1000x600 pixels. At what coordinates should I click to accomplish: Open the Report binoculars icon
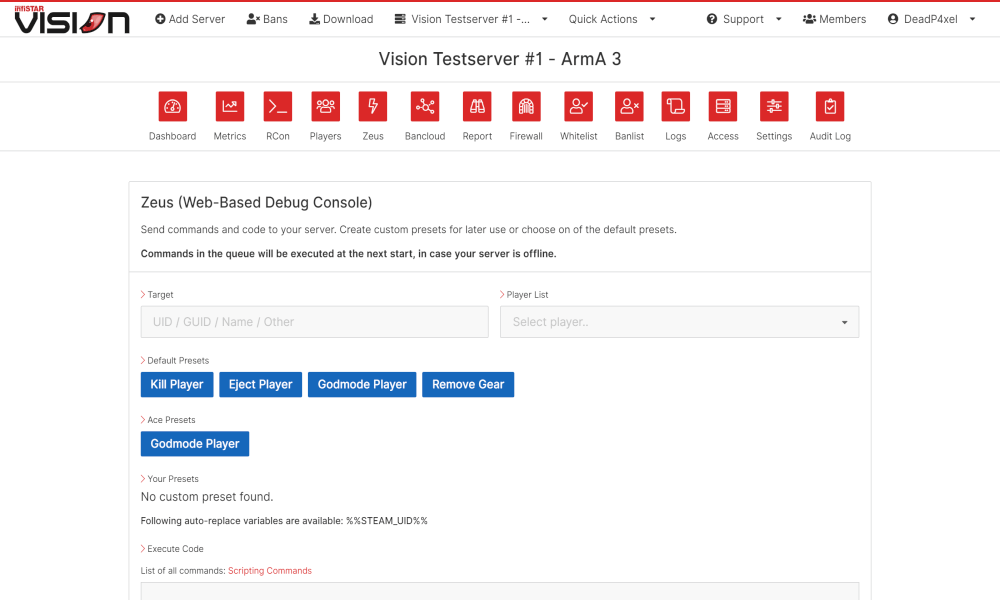click(477, 106)
